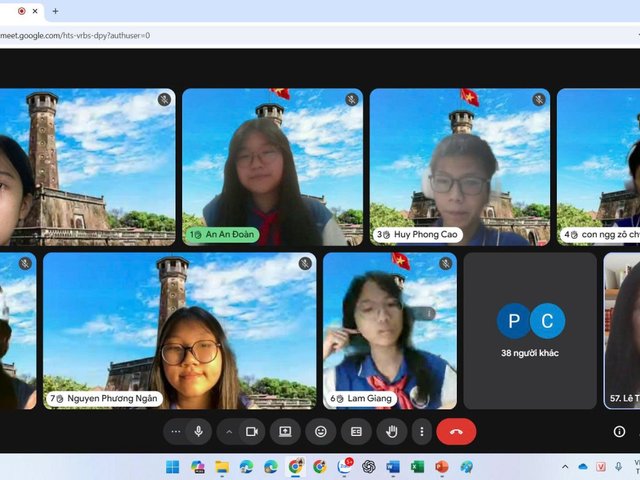Open the Windows Start menu

(x=172, y=467)
